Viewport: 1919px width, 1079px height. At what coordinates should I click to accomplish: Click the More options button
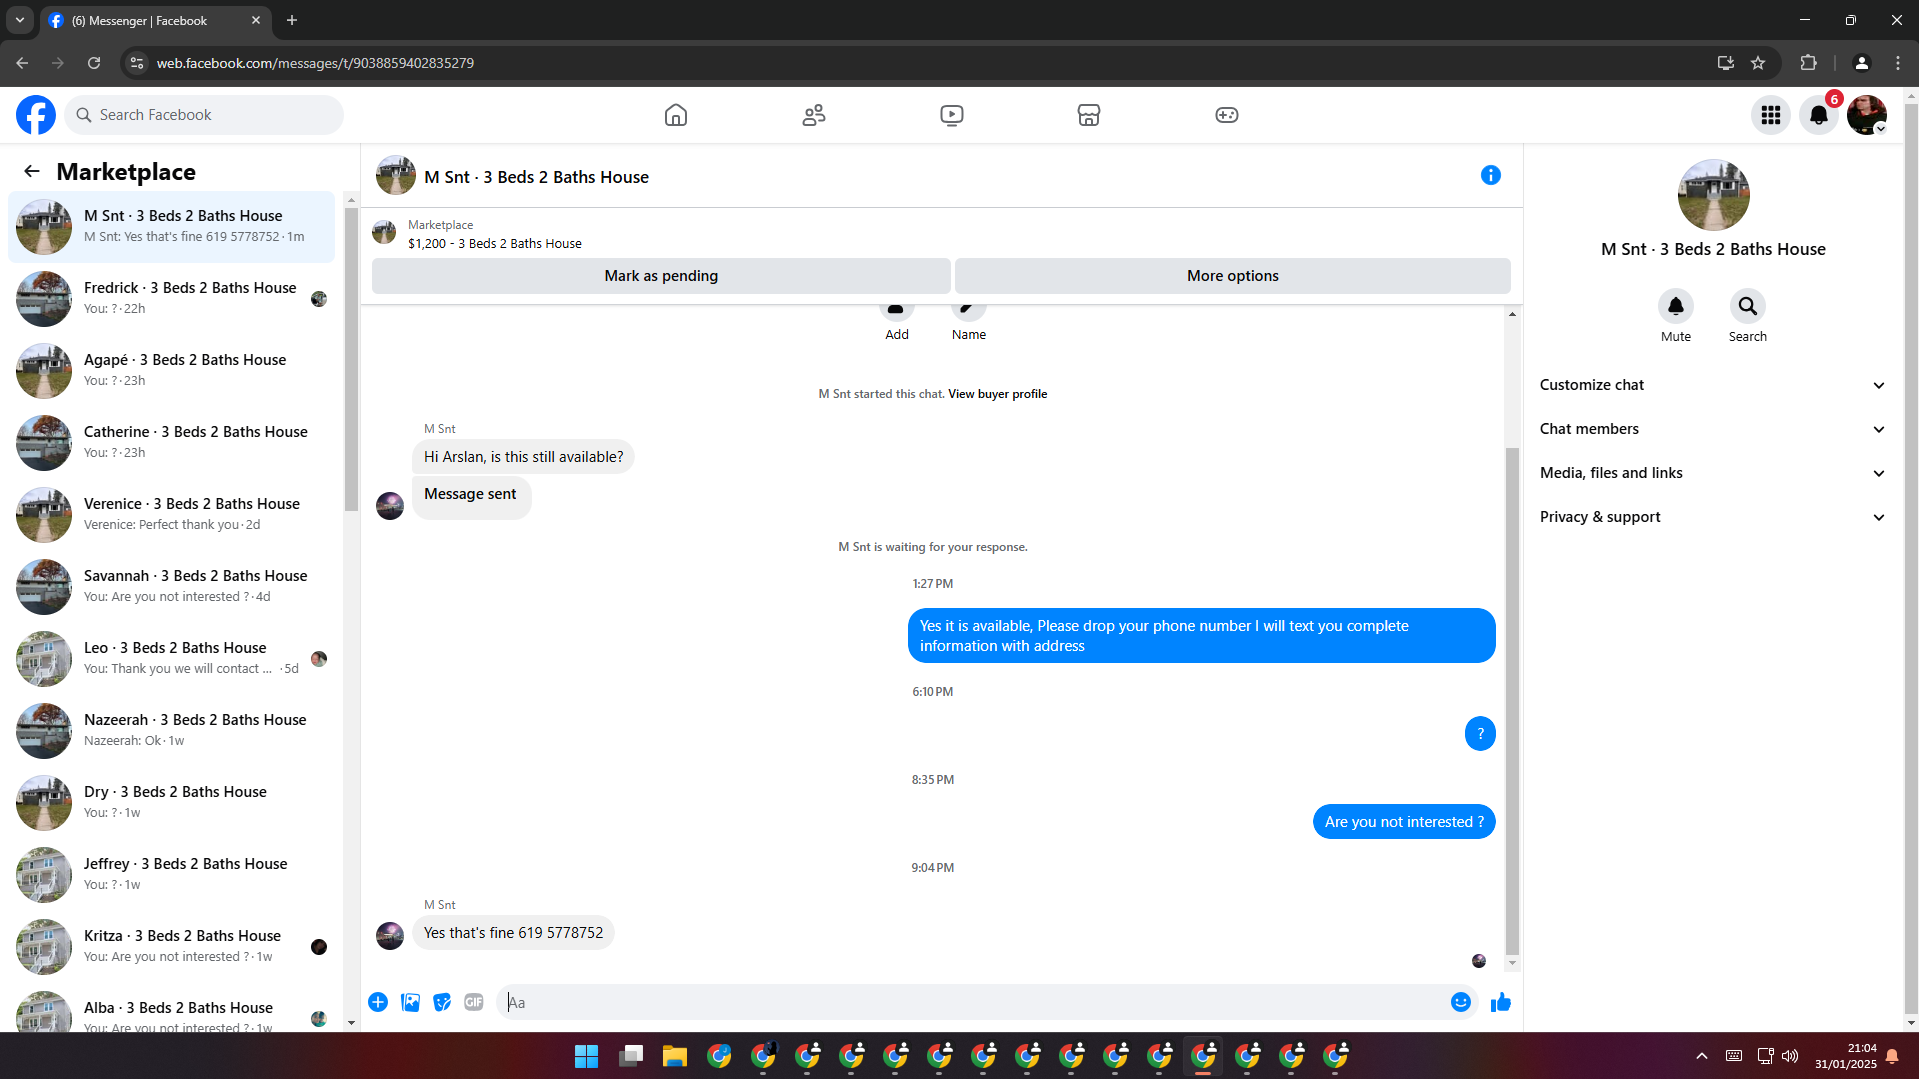coord(1233,276)
